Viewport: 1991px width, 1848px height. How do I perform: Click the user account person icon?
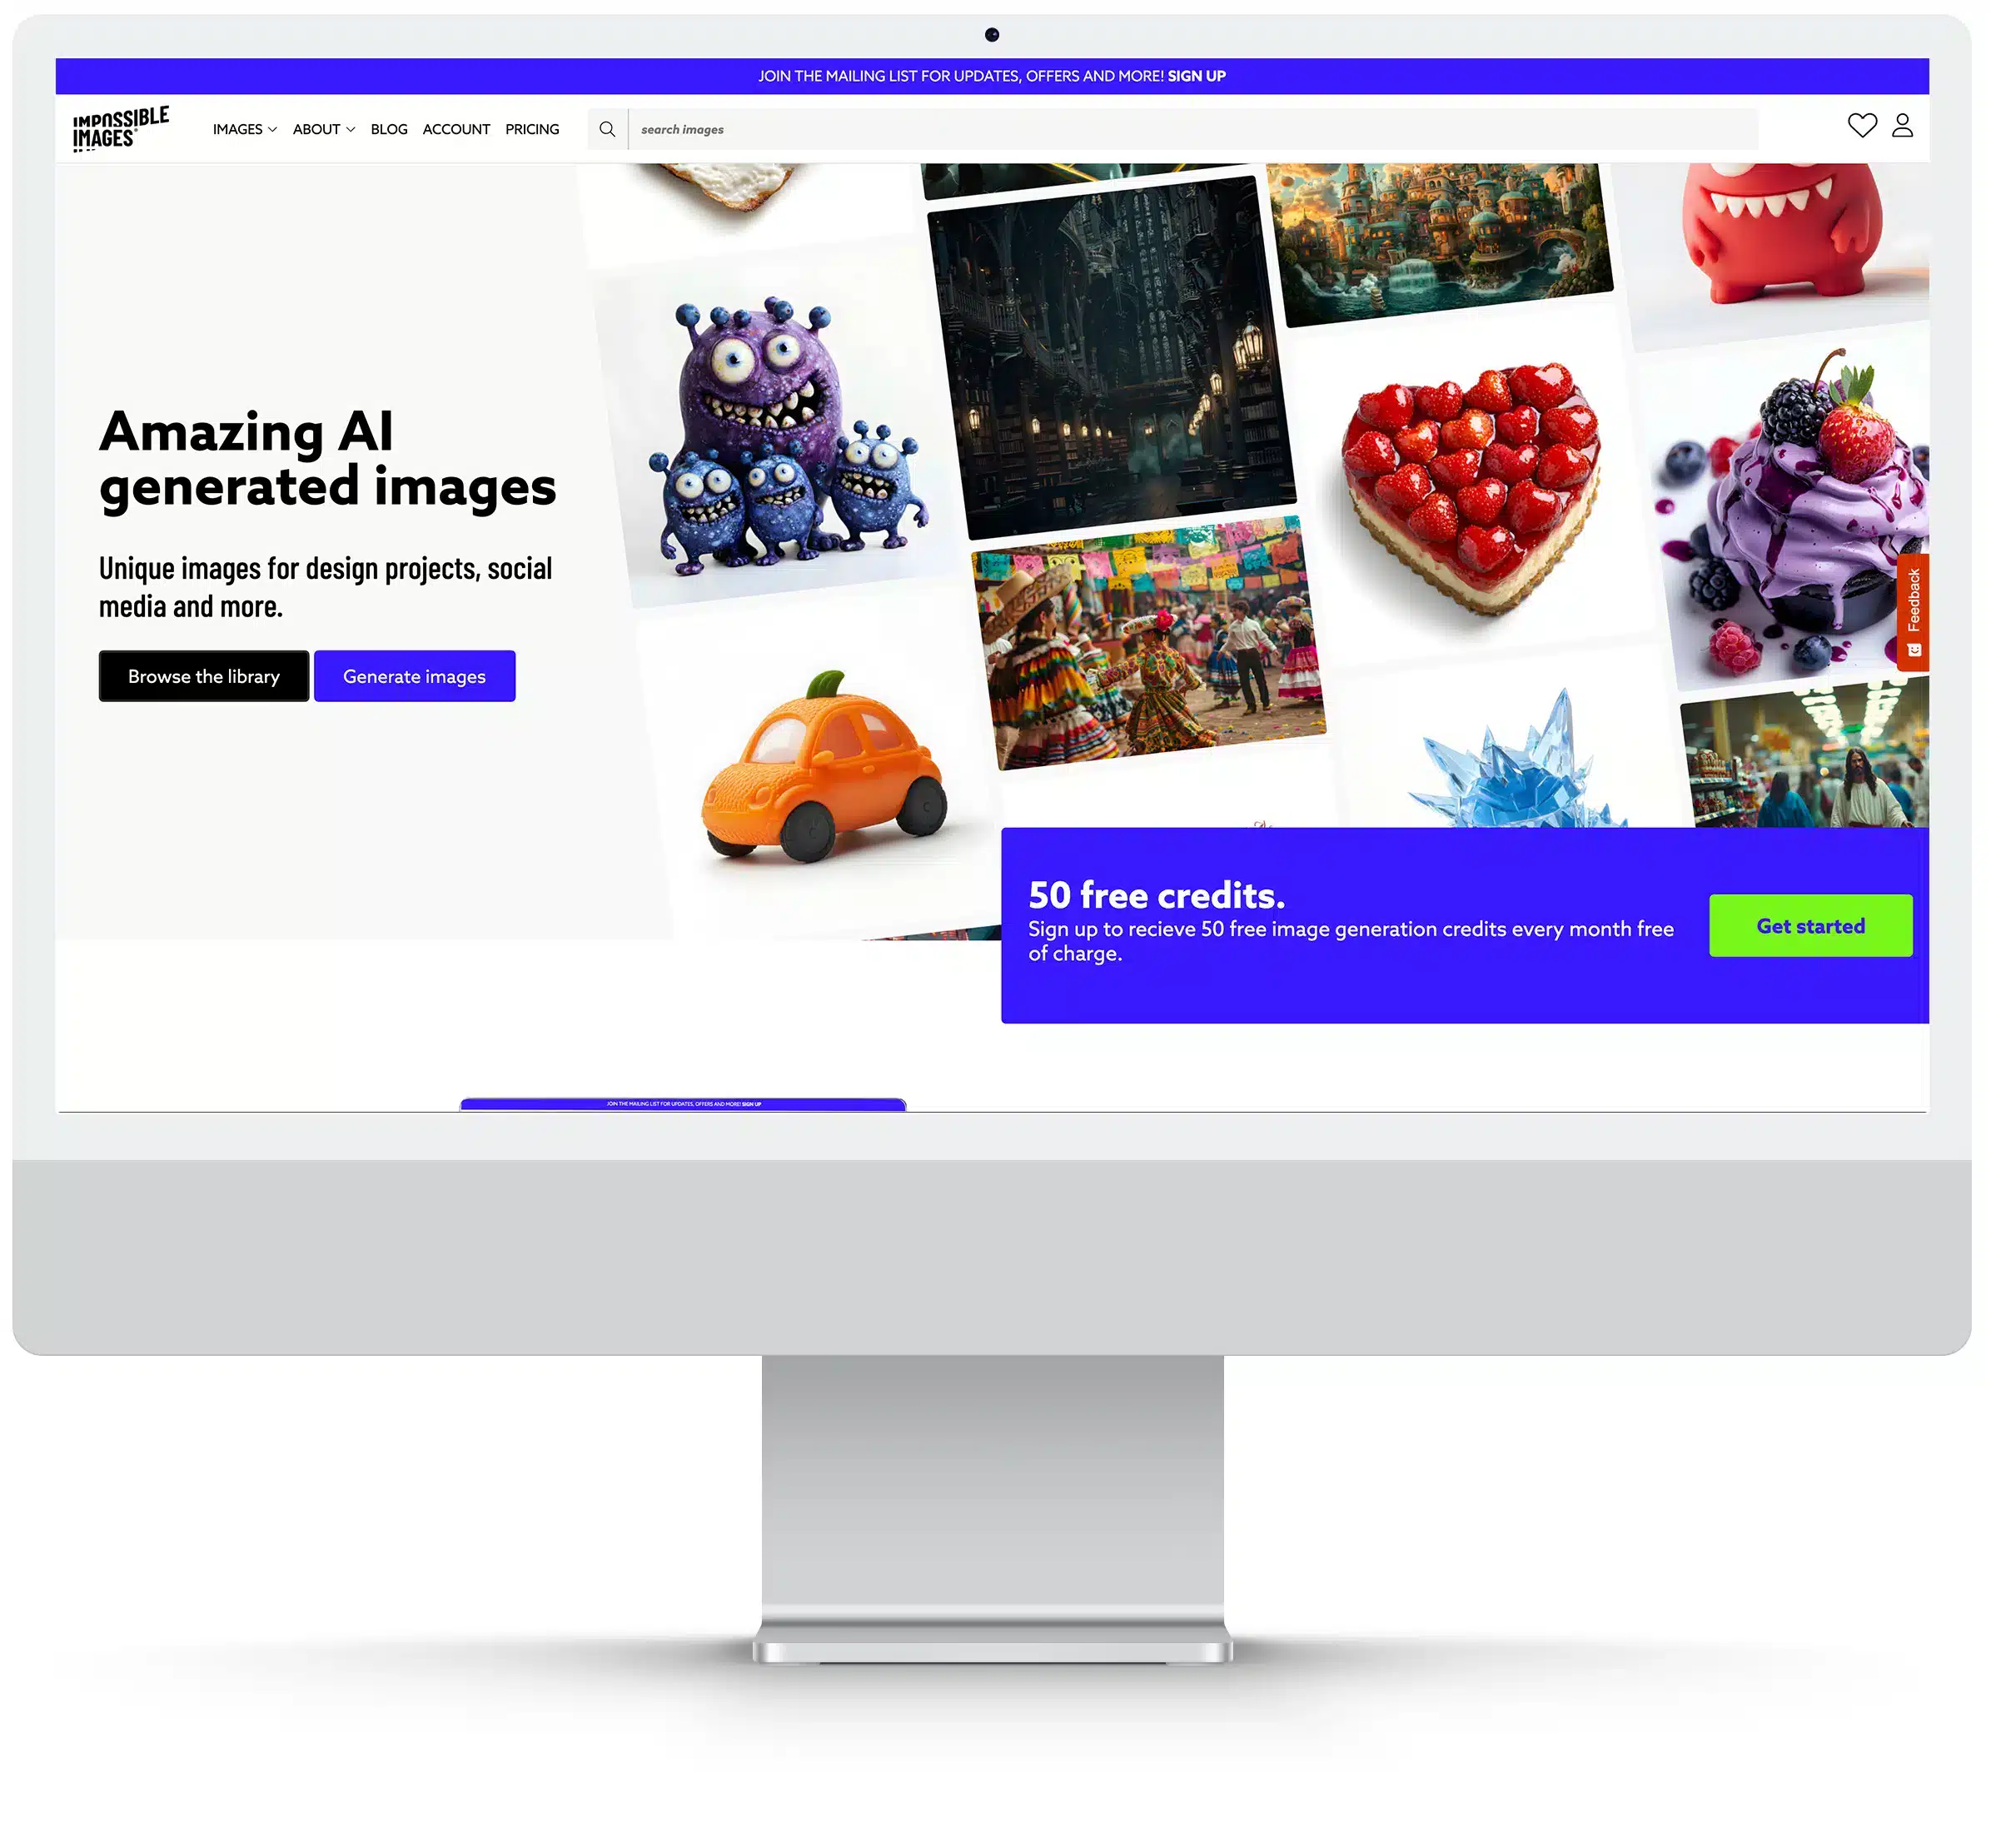coord(1903,125)
